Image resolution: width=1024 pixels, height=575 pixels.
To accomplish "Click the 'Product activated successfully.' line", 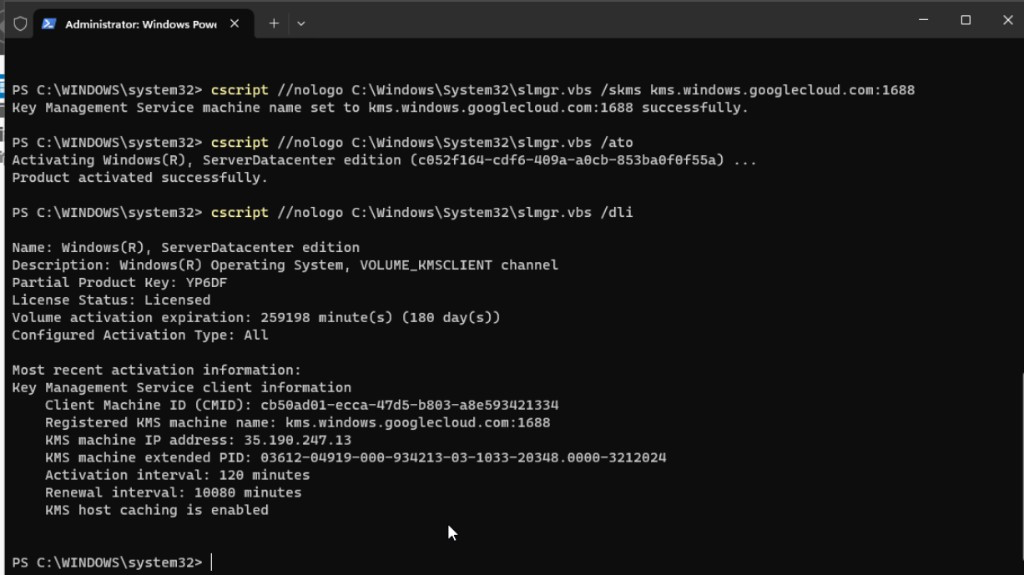I will coord(140,178).
